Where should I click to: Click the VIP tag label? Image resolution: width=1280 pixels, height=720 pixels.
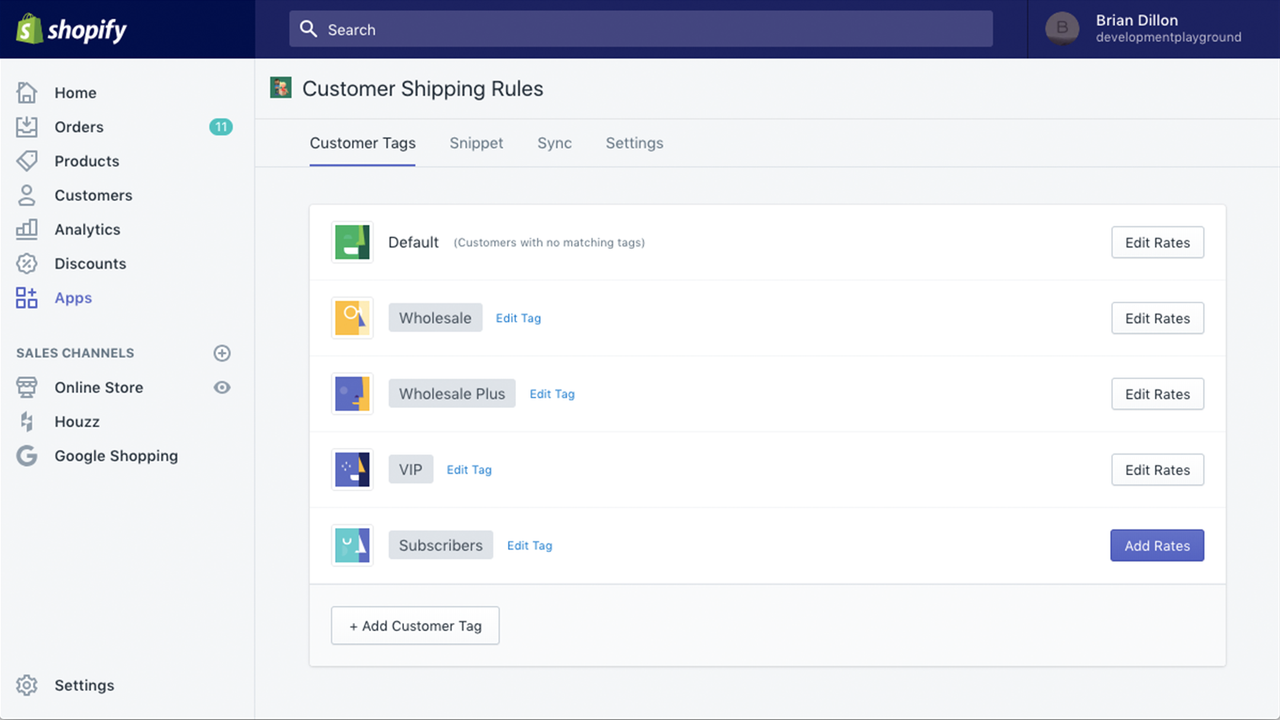click(411, 470)
